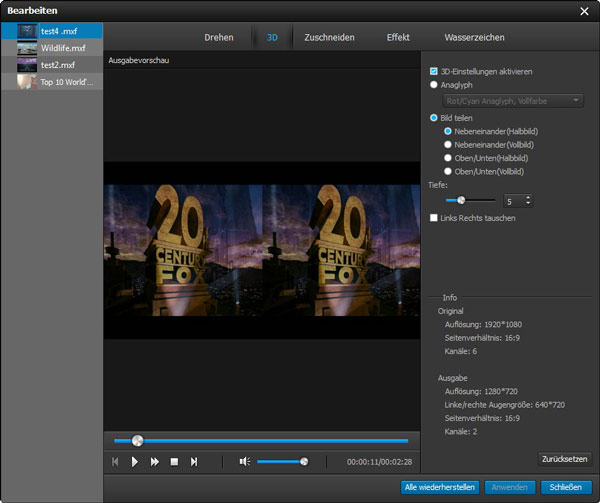Switch to the Zuschneiden tab
Image resolution: width=600 pixels, height=503 pixels.
tap(330, 37)
